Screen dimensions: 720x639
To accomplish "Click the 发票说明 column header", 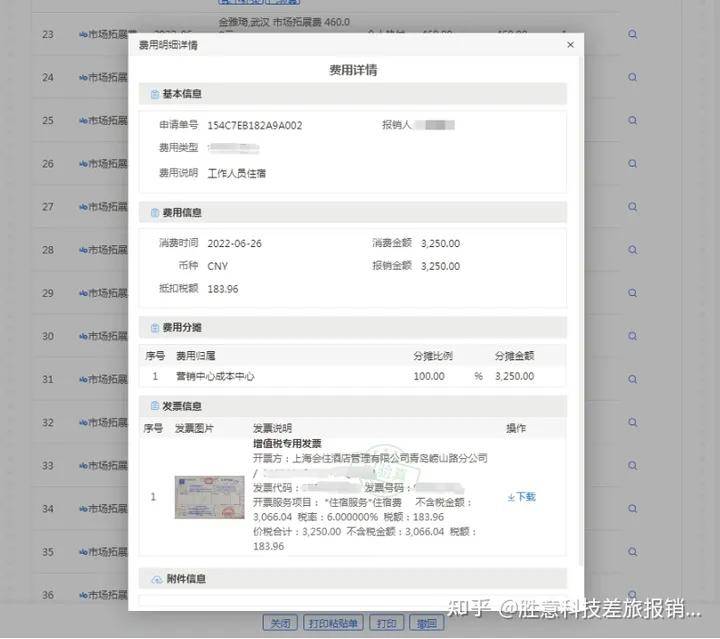I will coord(272,428).
